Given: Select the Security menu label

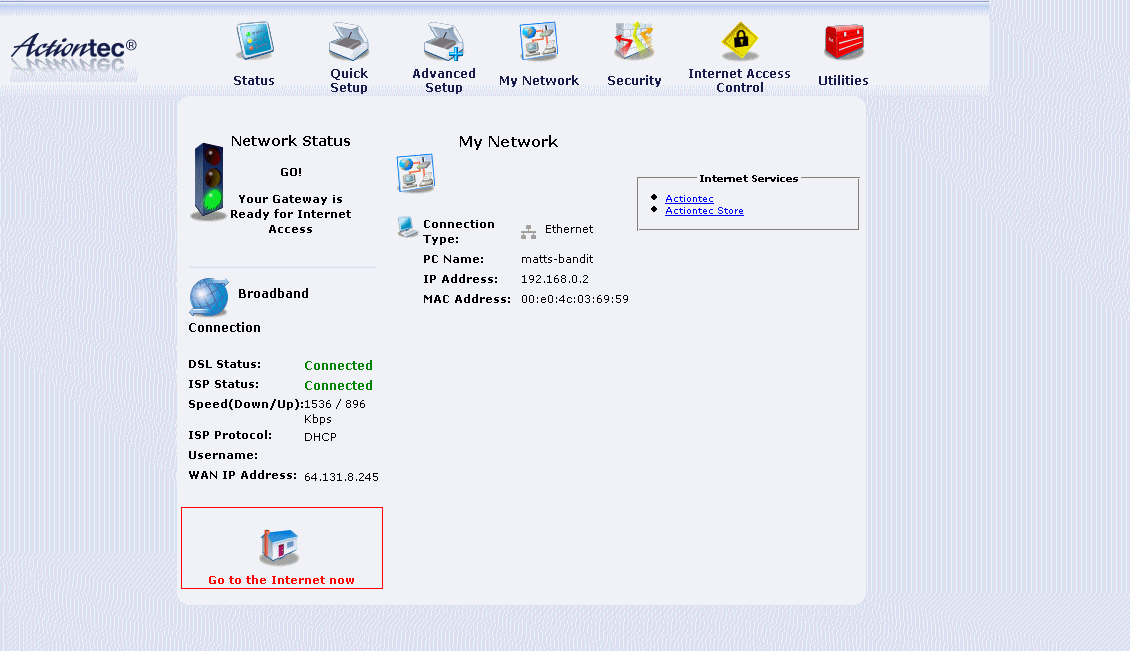Looking at the screenshot, I should point(634,81).
